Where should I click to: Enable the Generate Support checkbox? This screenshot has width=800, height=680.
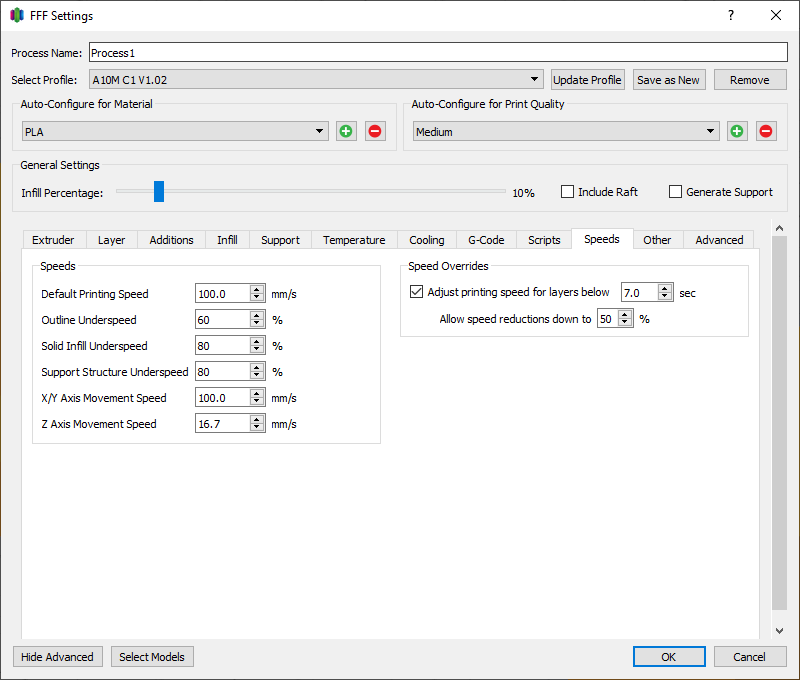[676, 192]
